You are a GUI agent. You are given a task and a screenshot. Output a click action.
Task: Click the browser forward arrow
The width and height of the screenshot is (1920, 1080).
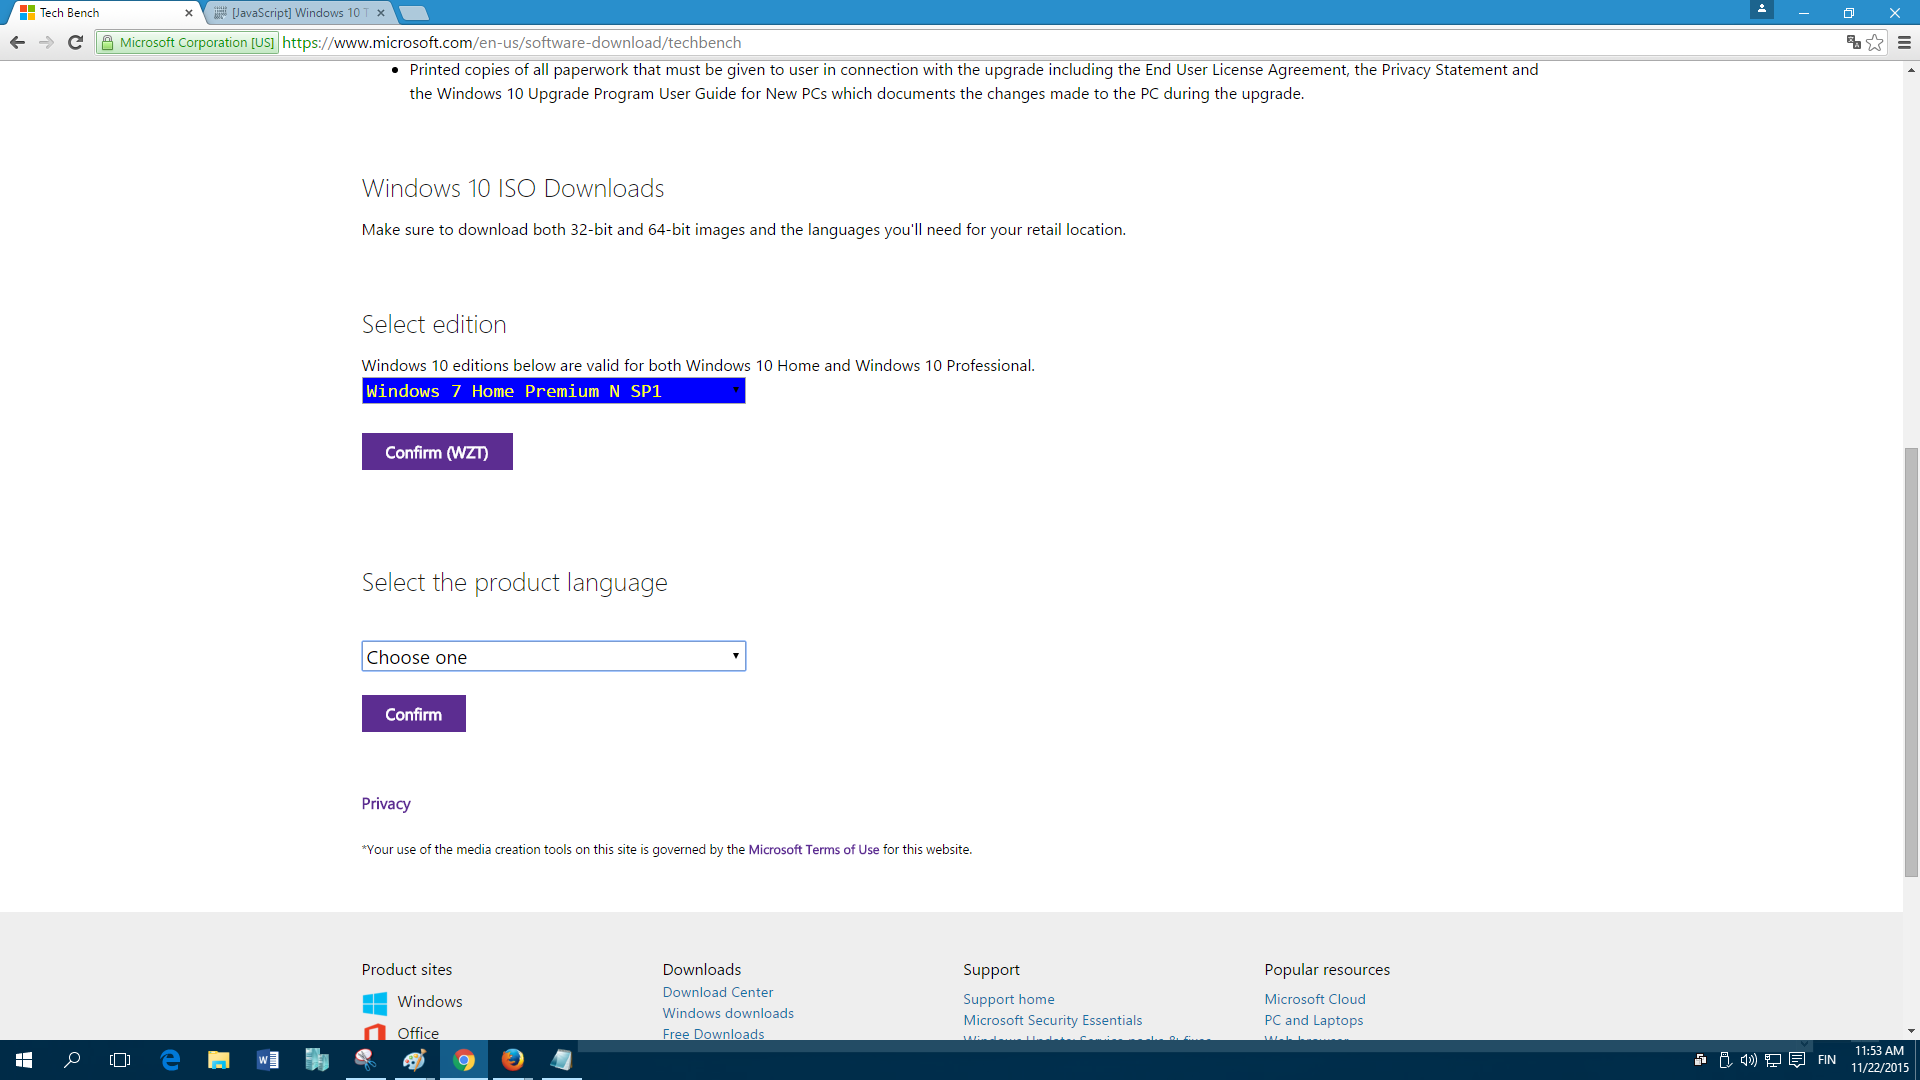tap(46, 42)
